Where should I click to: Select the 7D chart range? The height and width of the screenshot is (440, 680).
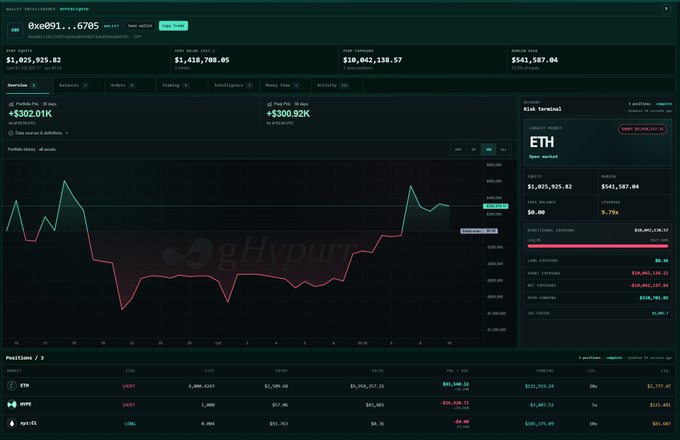click(x=473, y=150)
